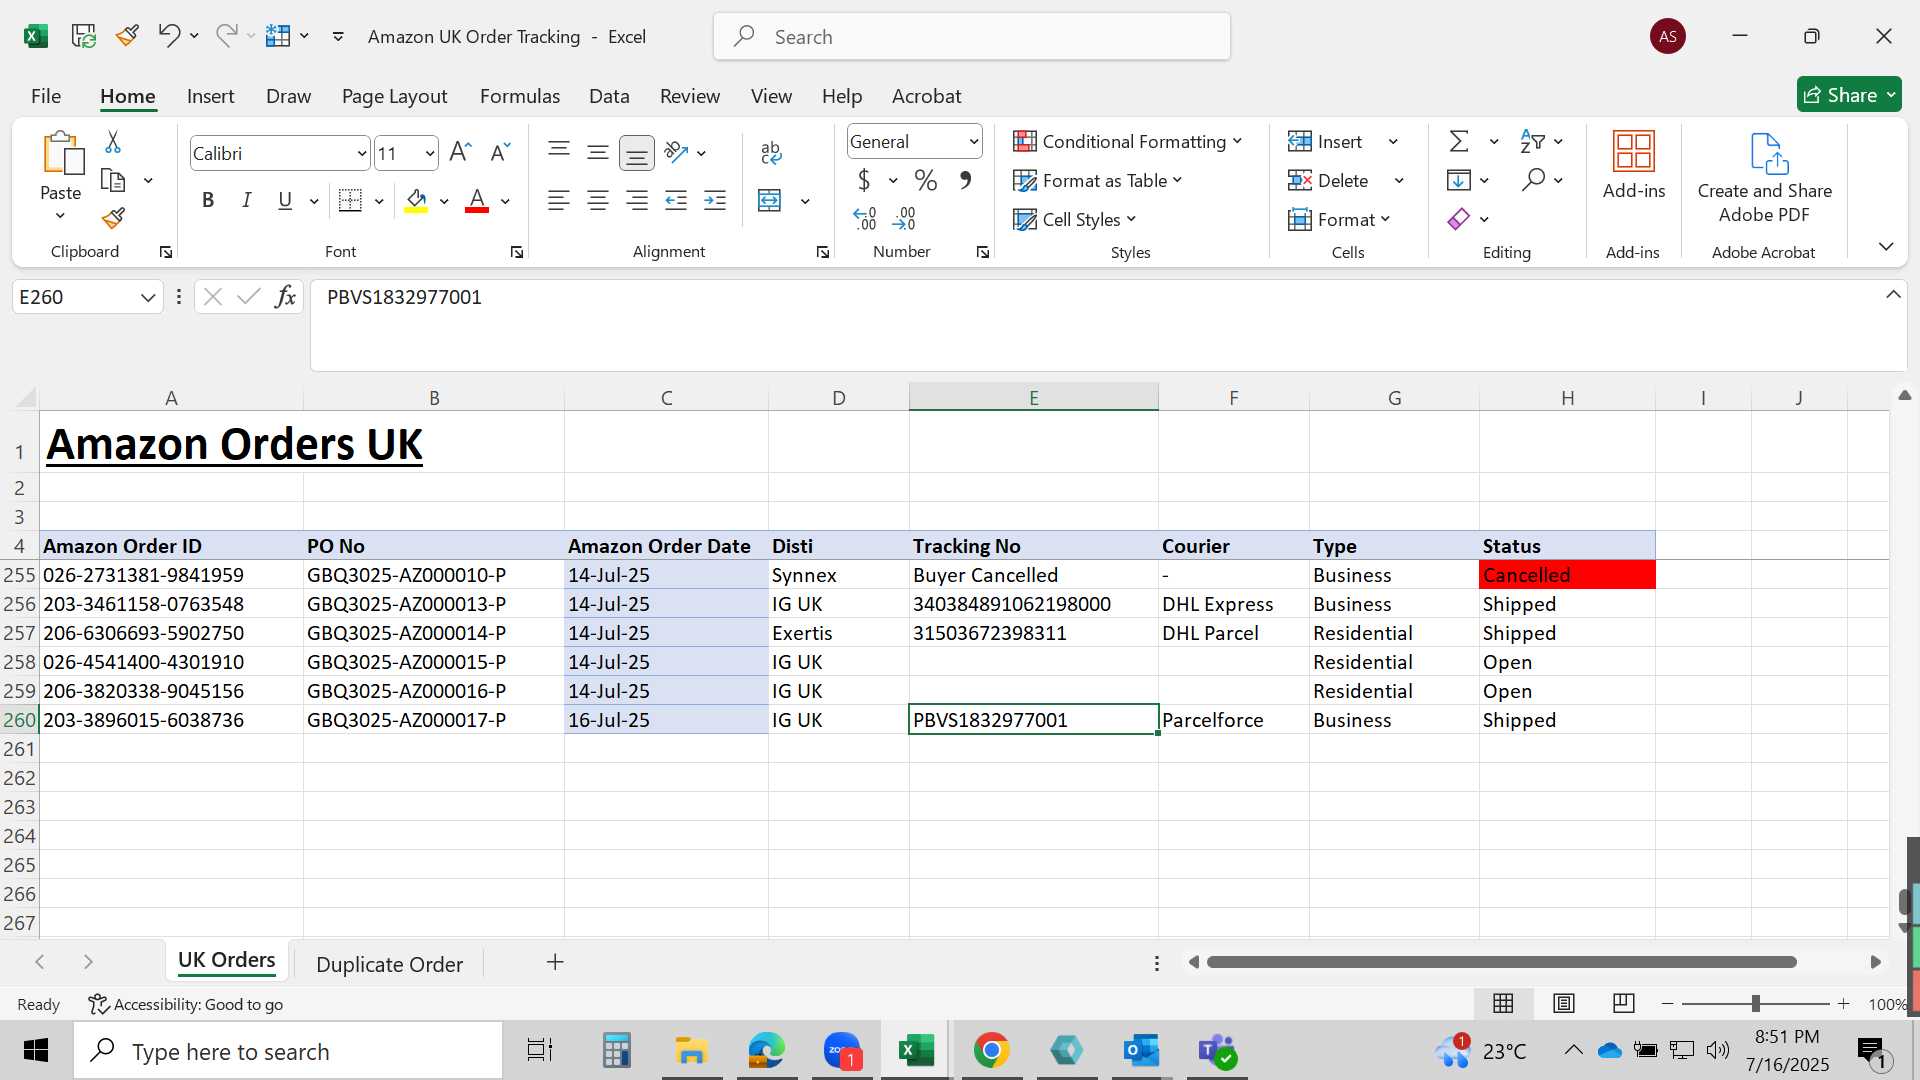Toggle Italic formatting
Screen dimensions: 1920x1080
coord(246,200)
